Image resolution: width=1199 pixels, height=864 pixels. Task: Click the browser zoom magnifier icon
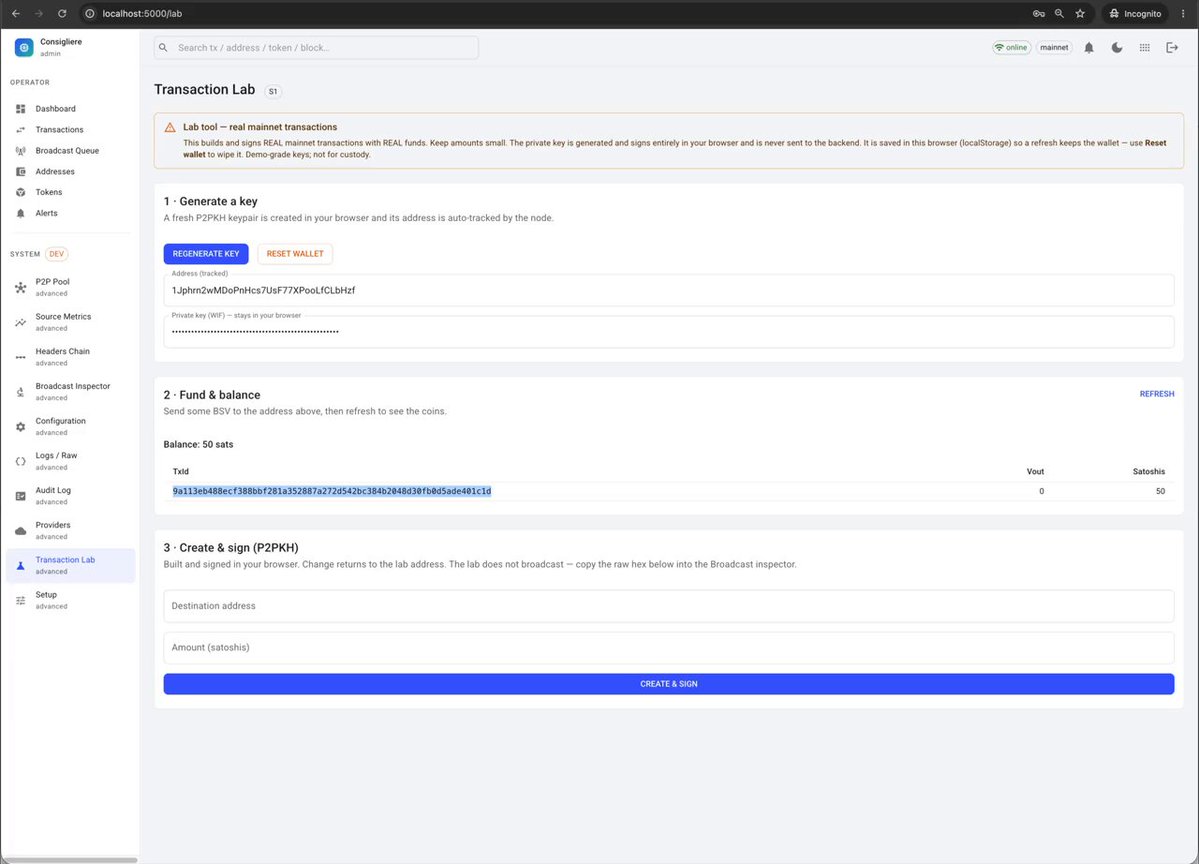1059,14
